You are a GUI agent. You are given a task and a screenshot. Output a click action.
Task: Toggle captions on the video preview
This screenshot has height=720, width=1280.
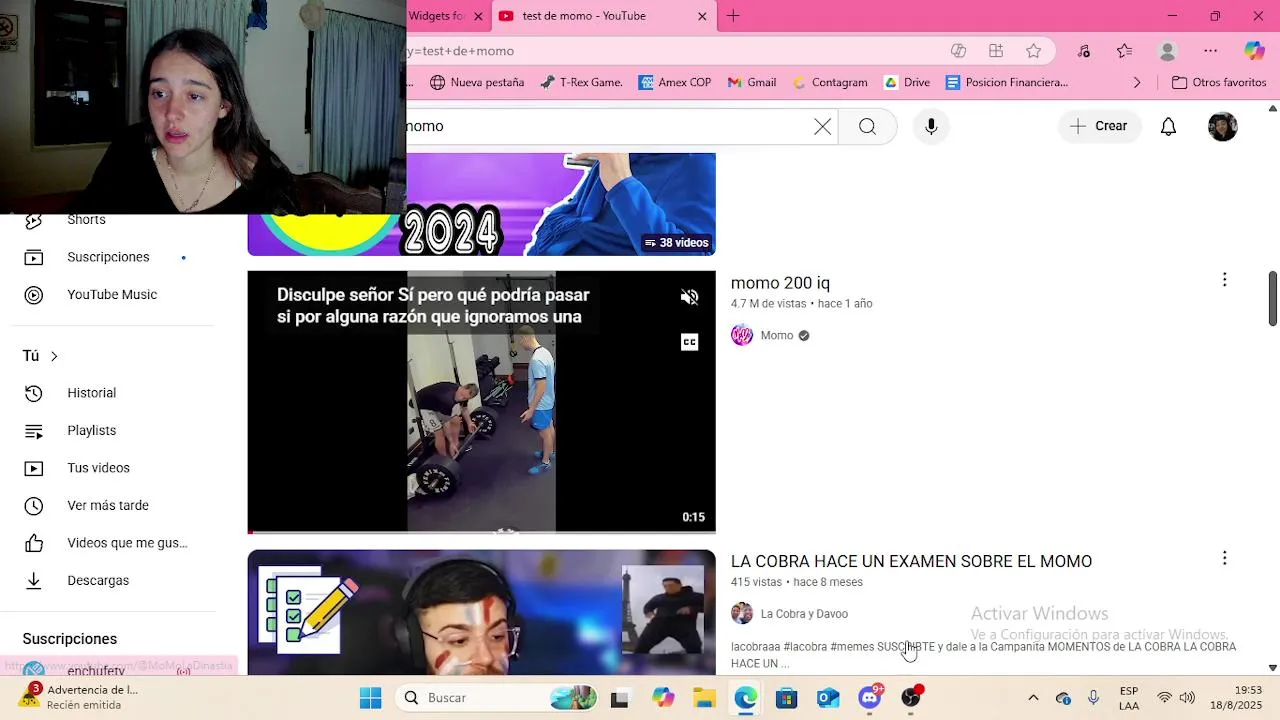pos(689,342)
